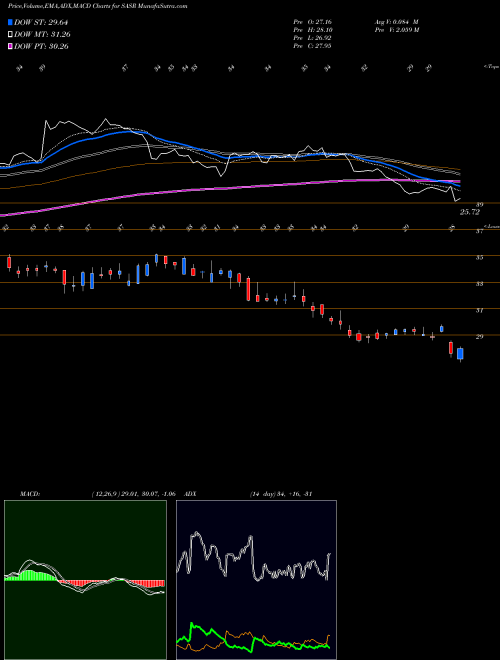Click the 'Pre V: 2.059 M' value
This screenshot has width=500, height=660.
(x=396, y=30)
